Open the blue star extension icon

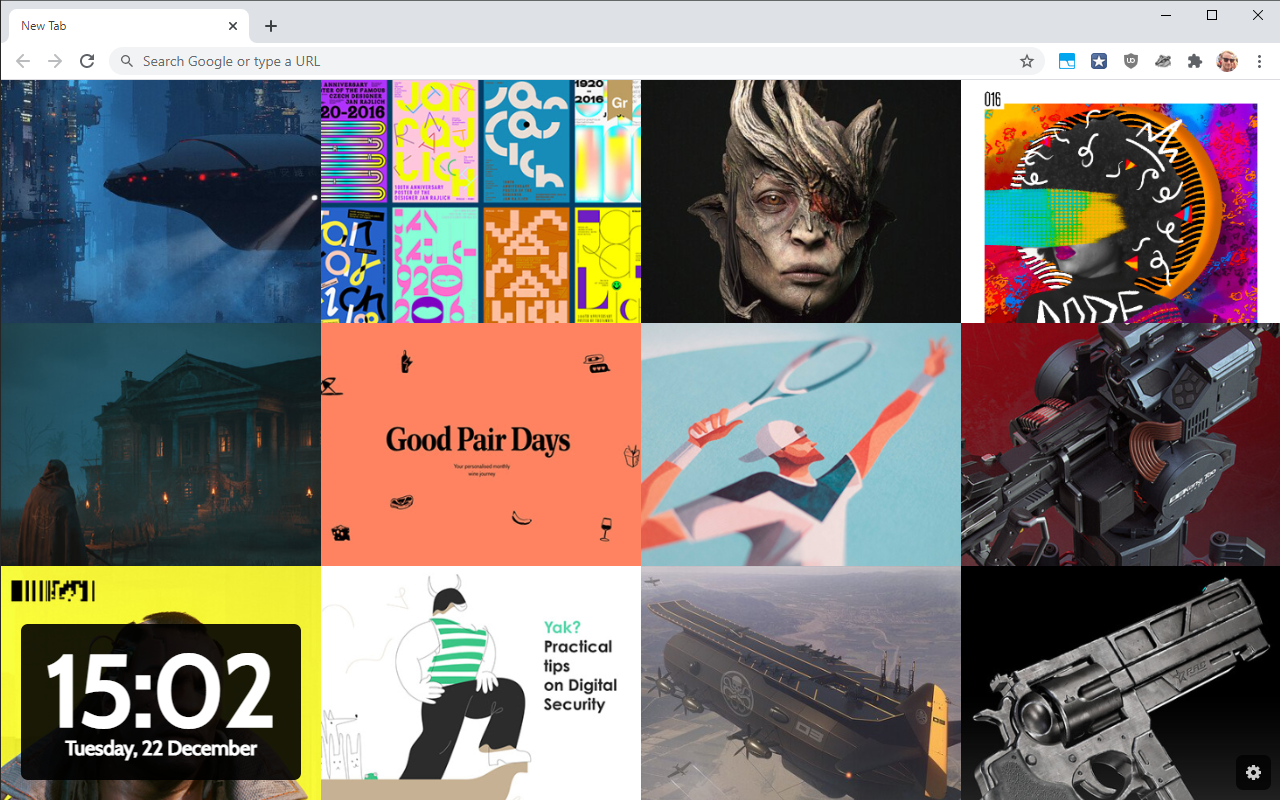(x=1099, y=61)
